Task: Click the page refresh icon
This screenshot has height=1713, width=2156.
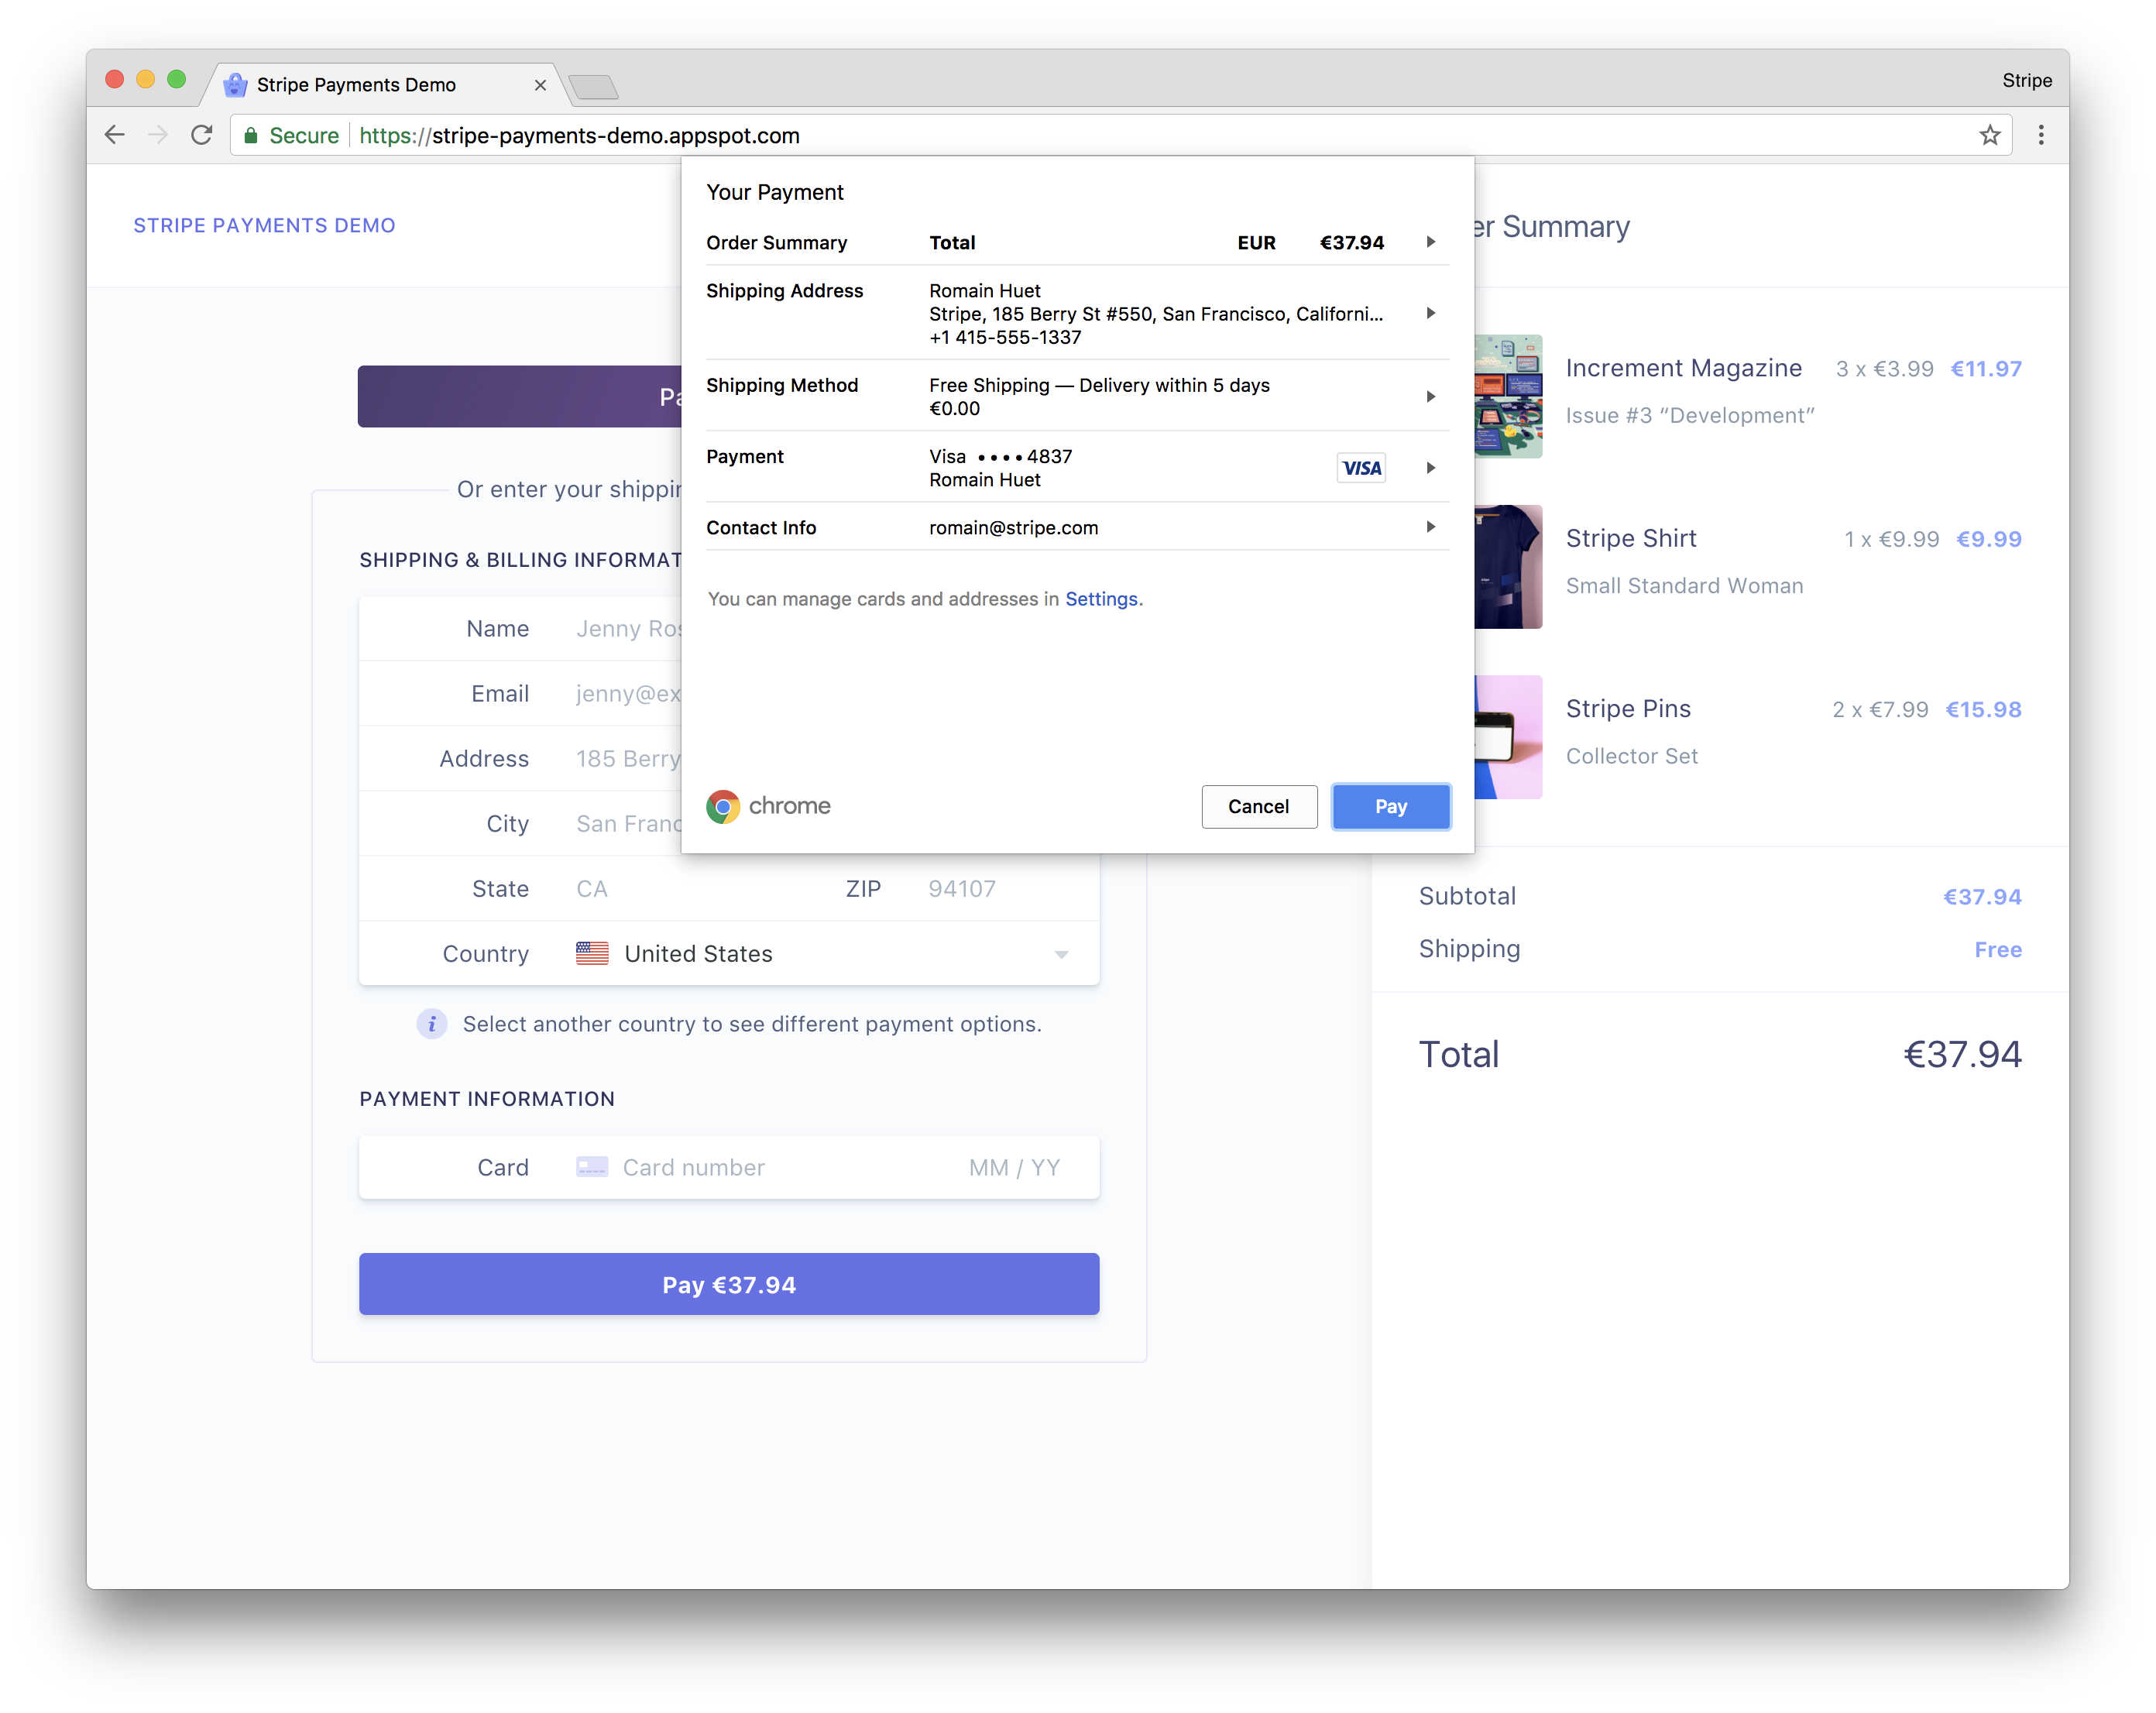Action: pyautogui.click(x=204, y=135)
